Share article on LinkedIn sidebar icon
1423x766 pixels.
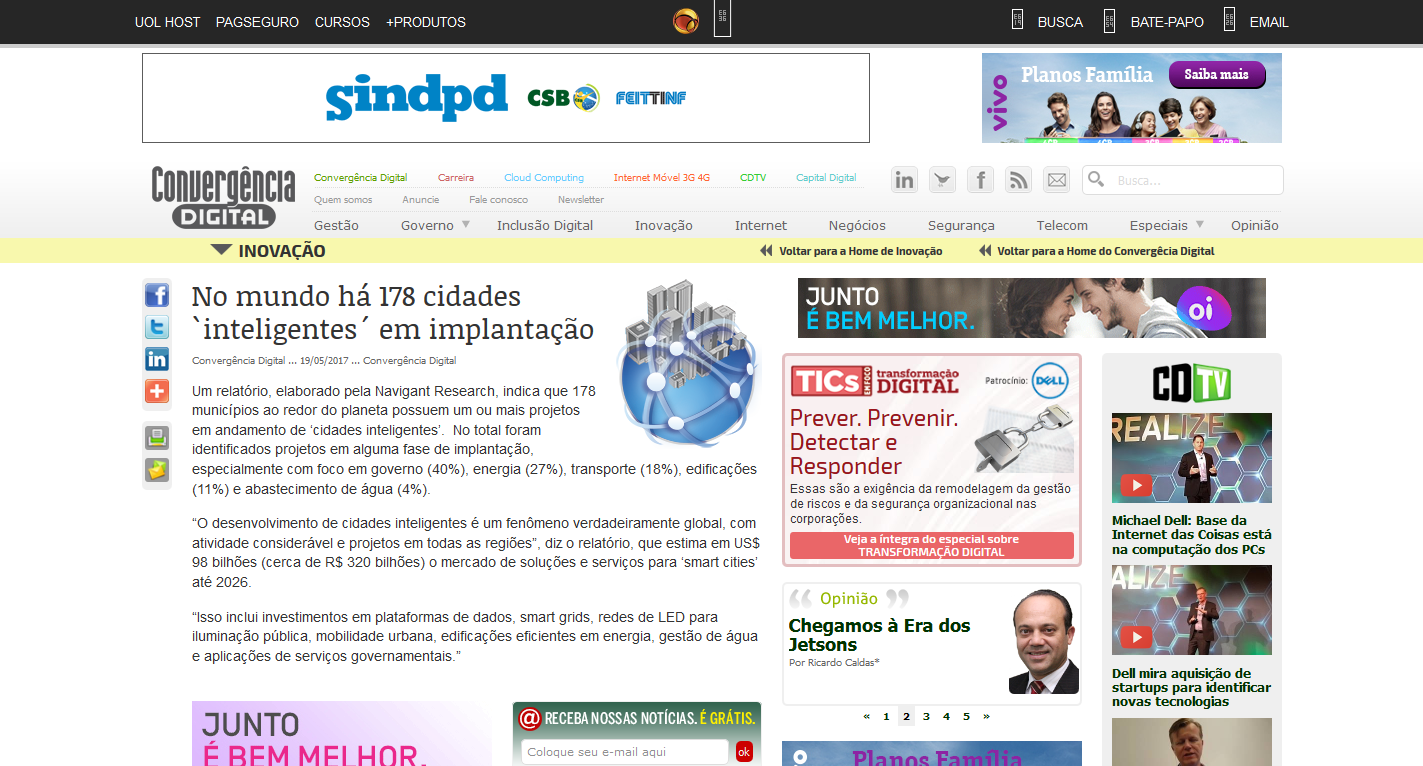point(157,359)
